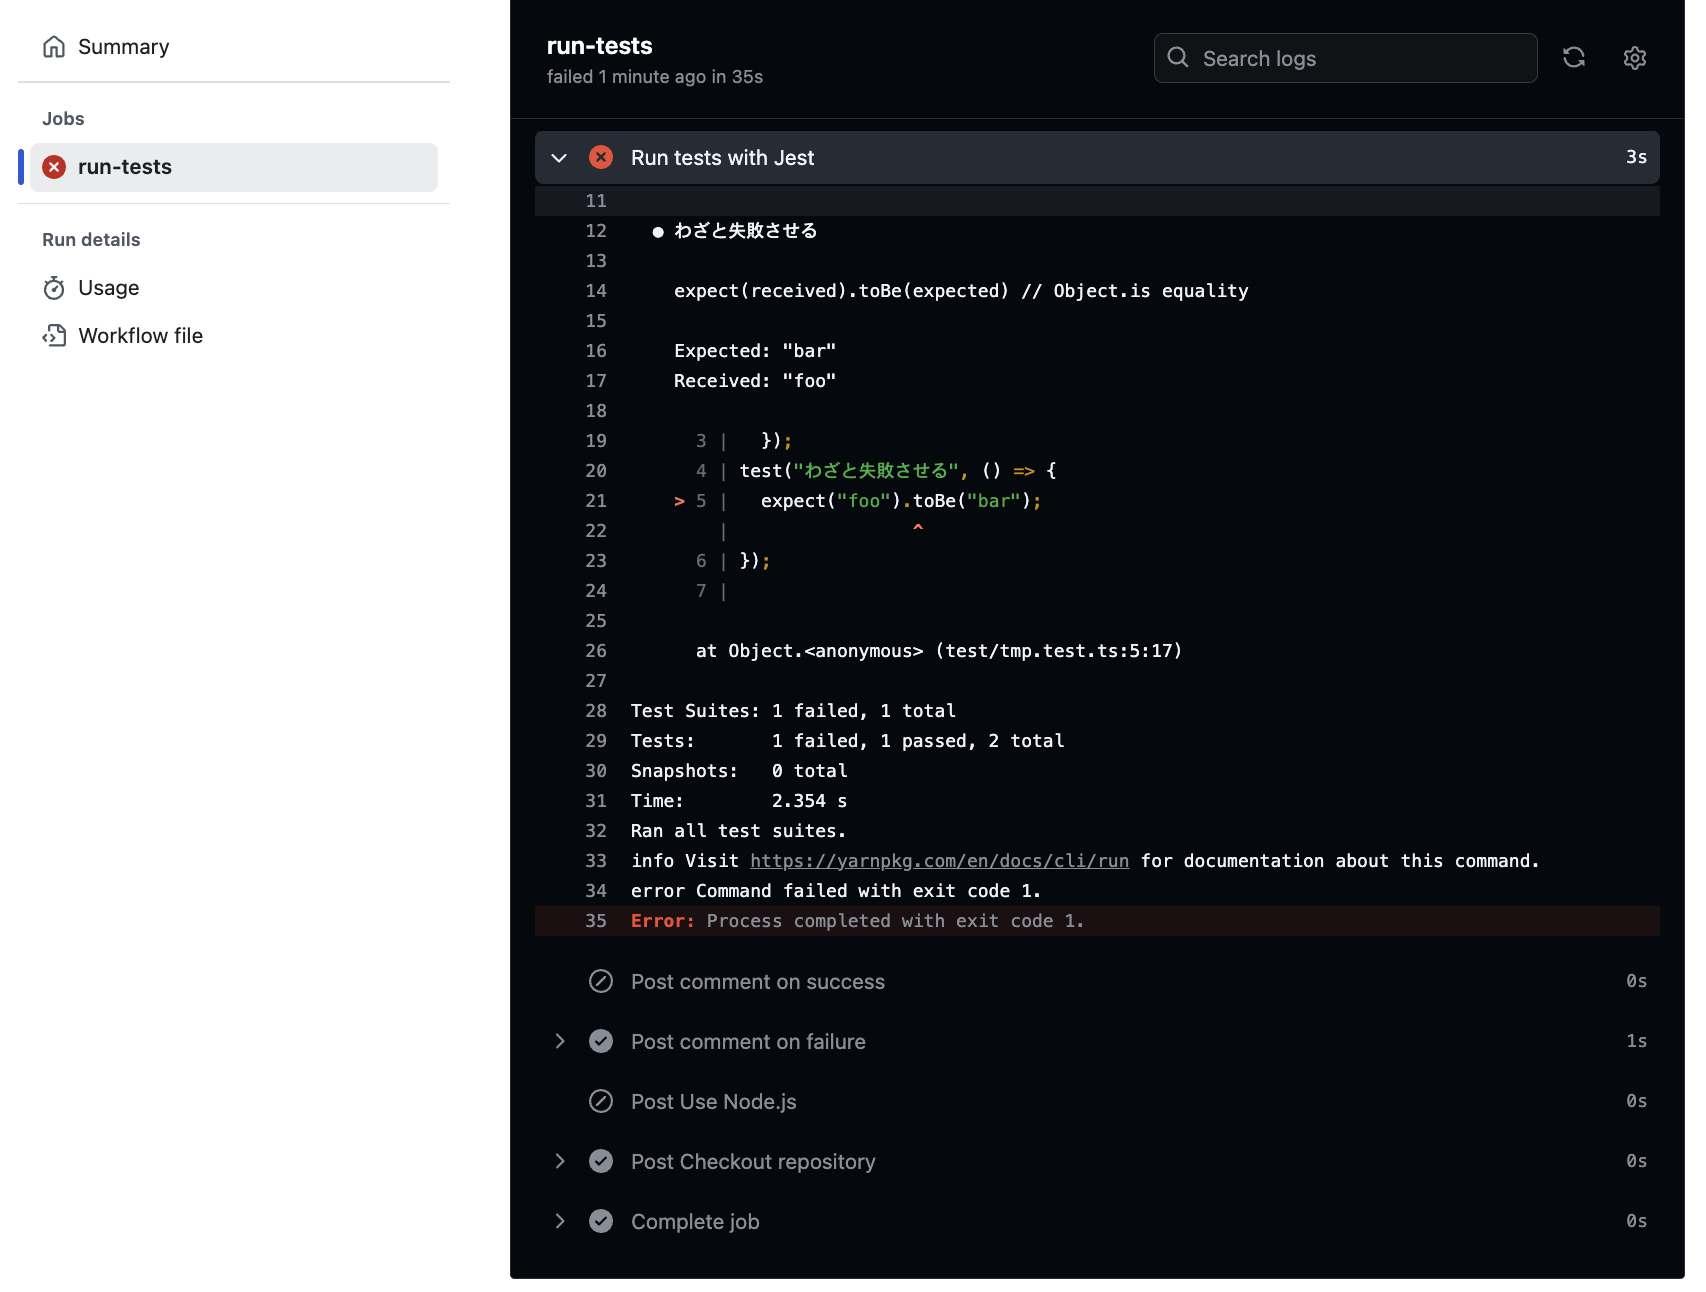Click the red failed icon beside run-tests job

(54, 167)
